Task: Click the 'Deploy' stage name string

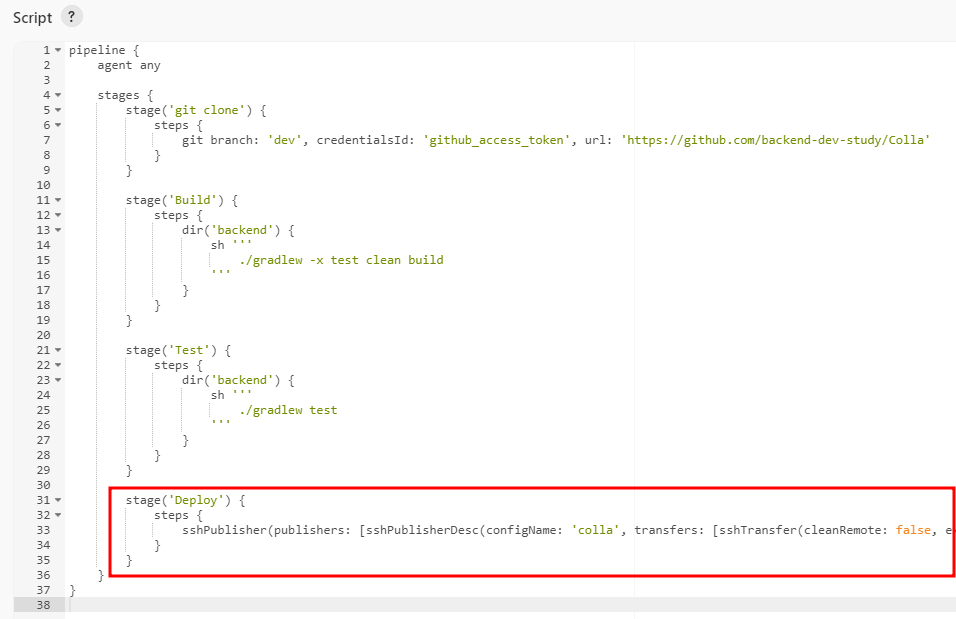Action: pos(196,500)
